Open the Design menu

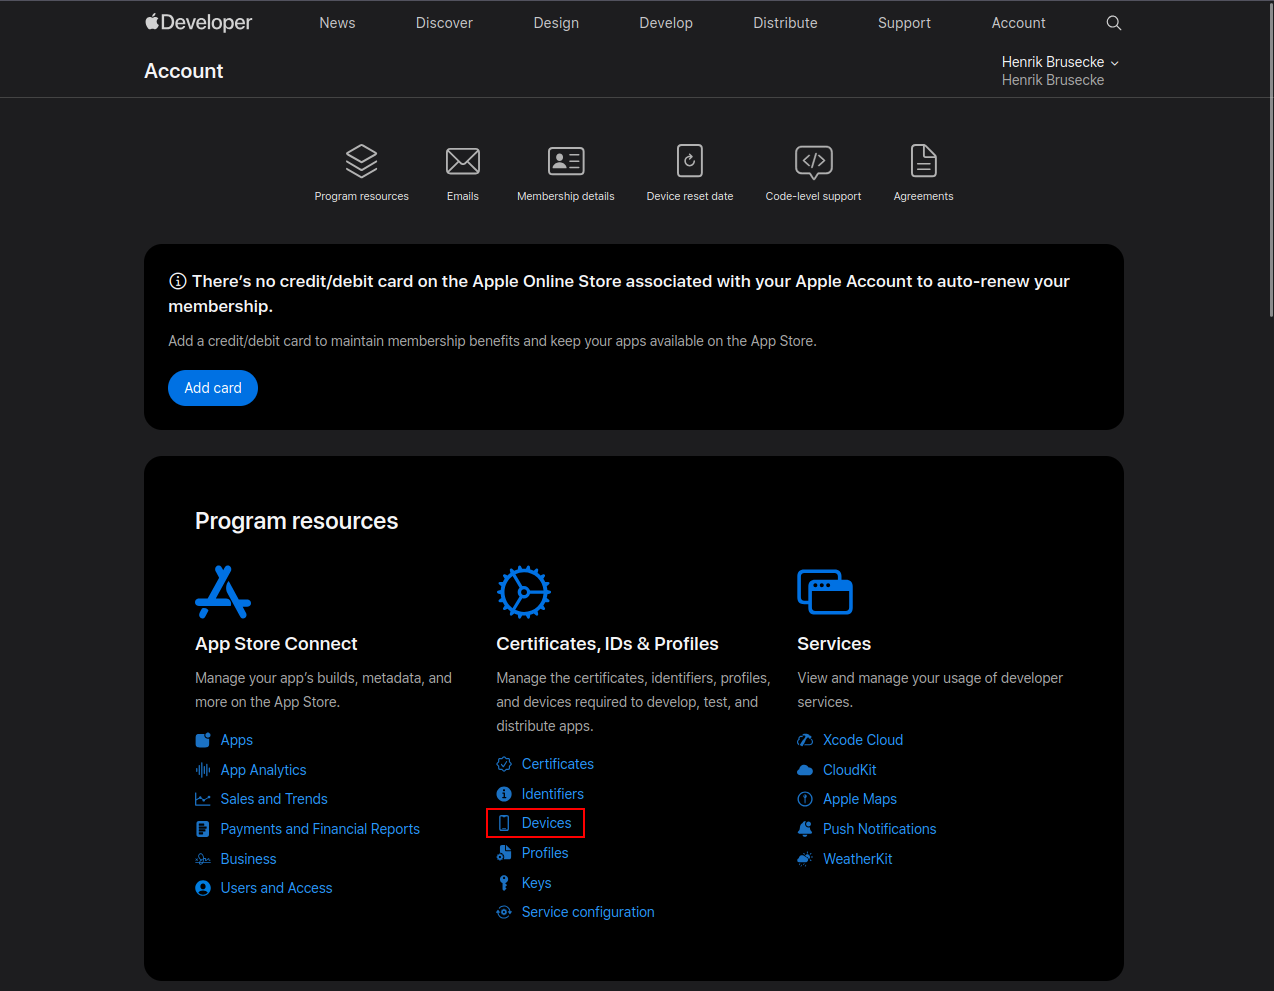point(556,23)
